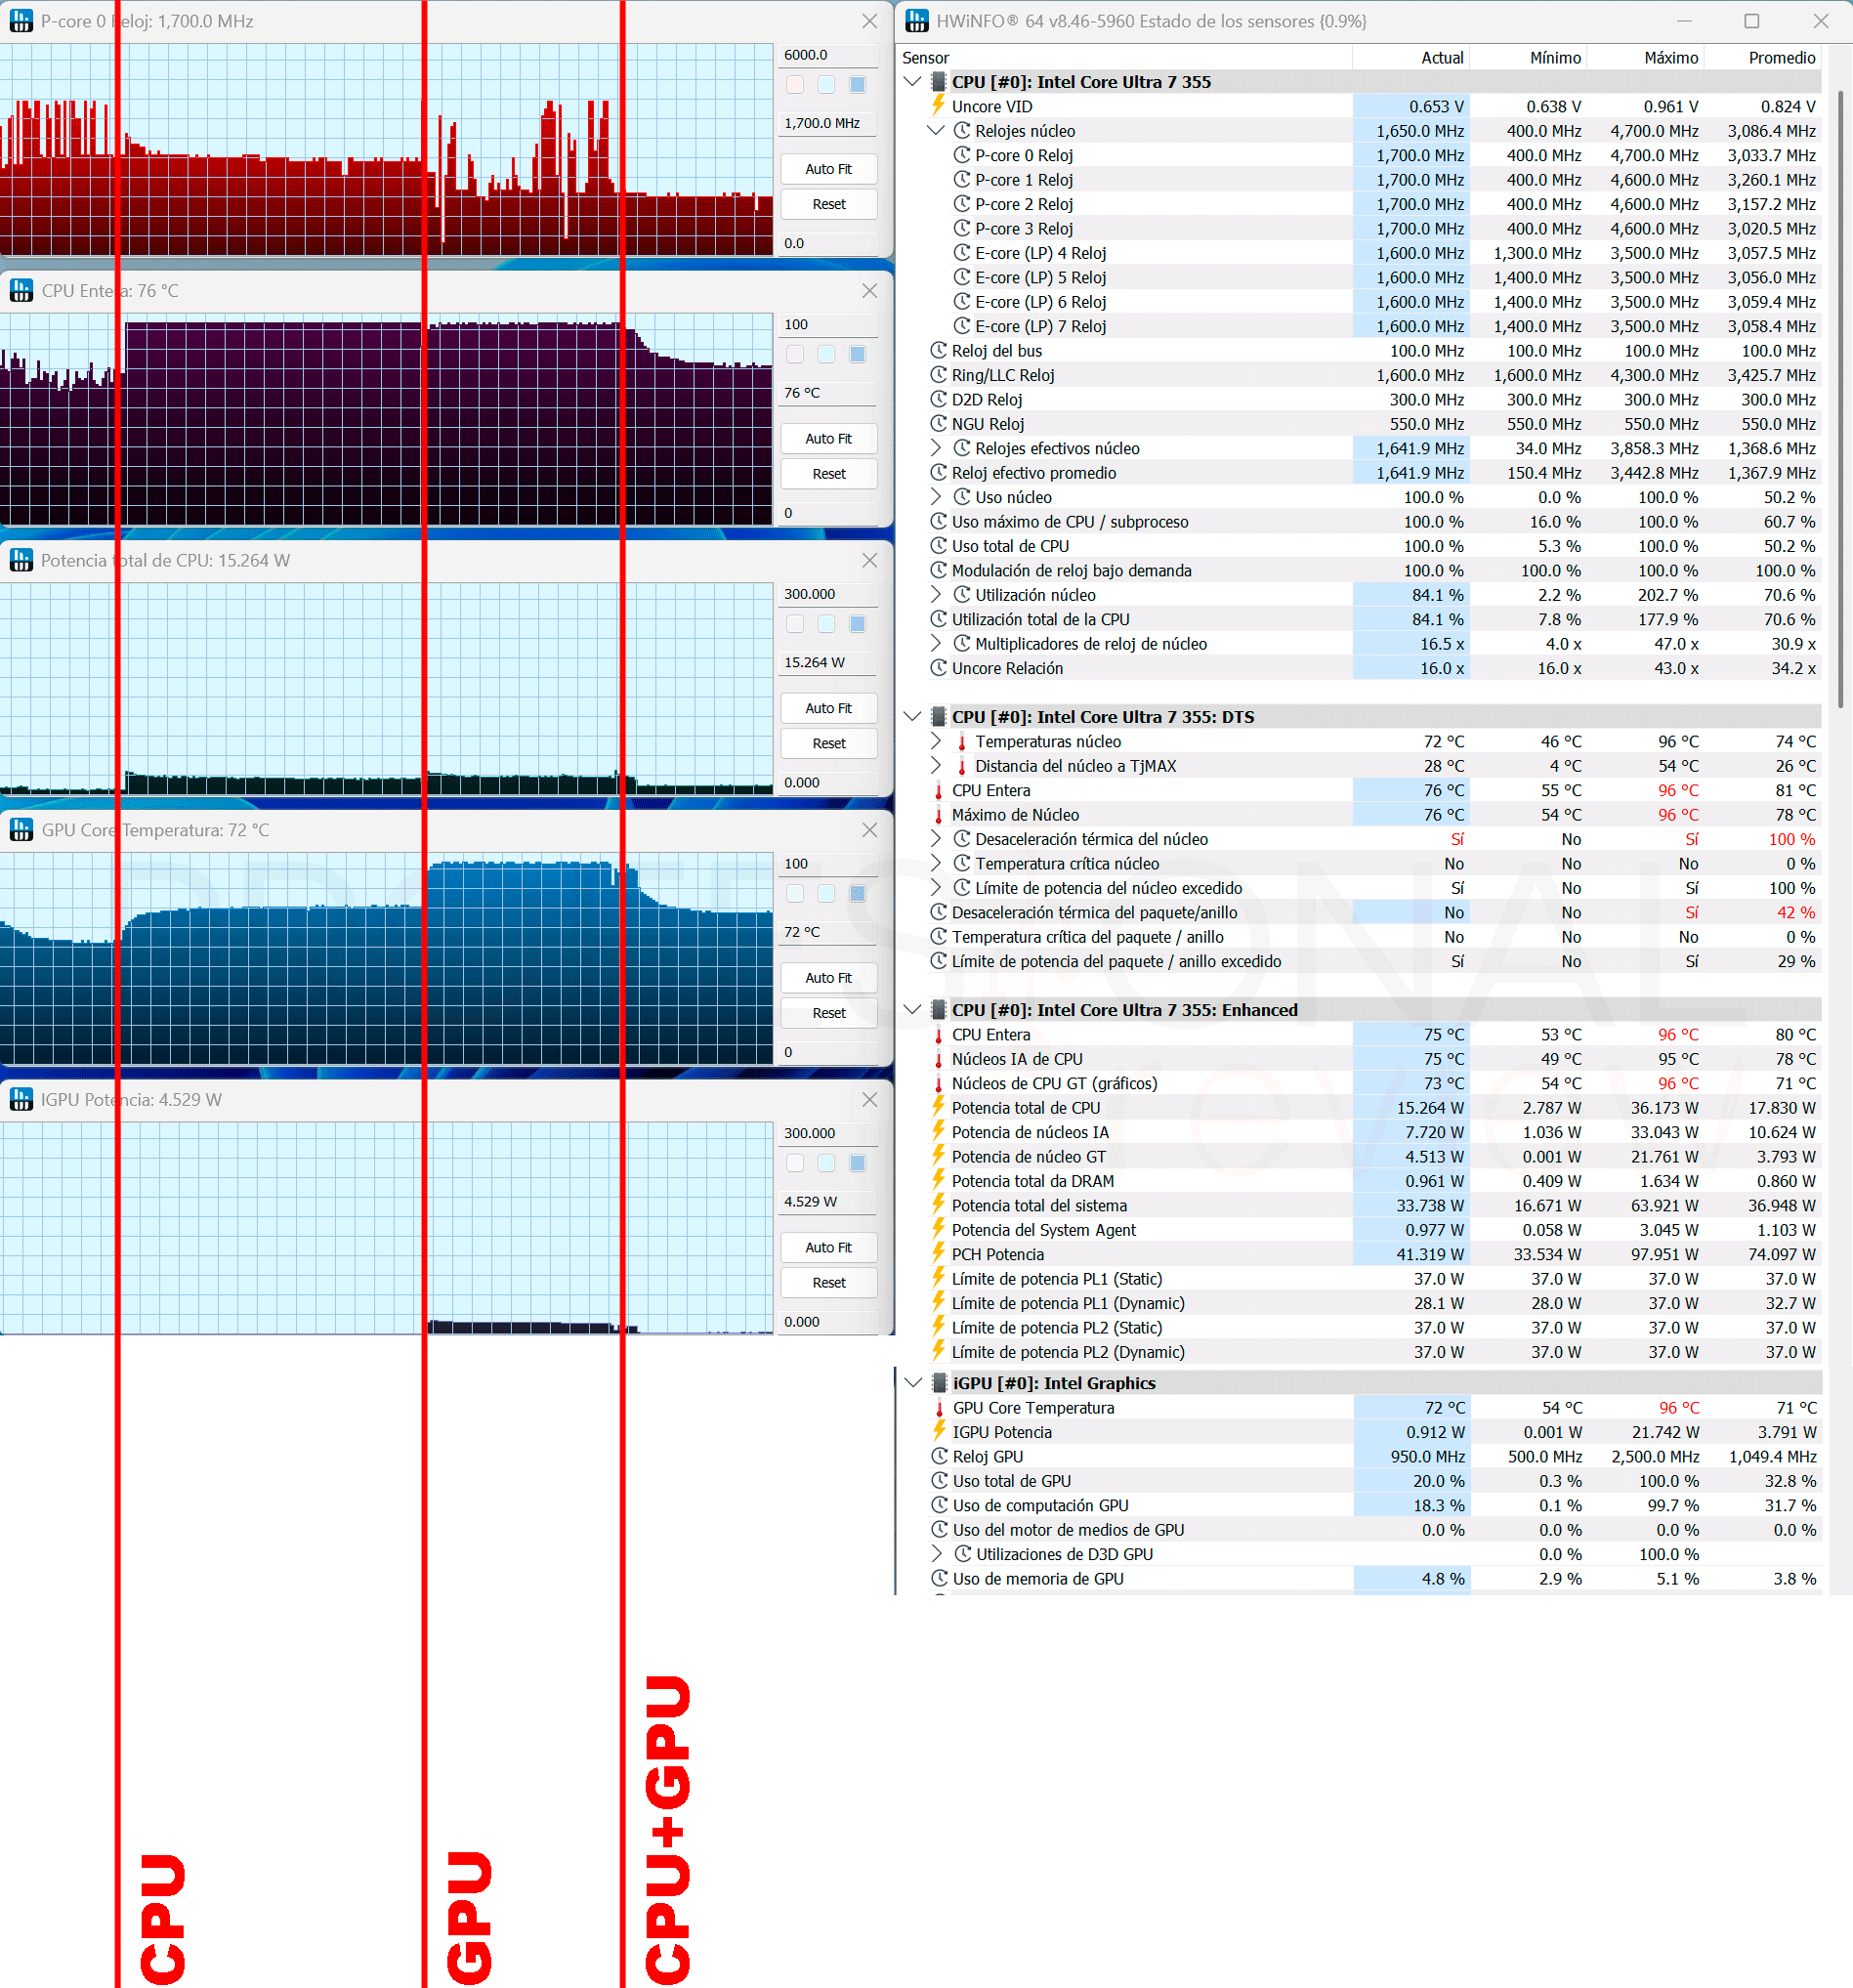Click the Mínimo column header
1853x1988 pixels.
[1528, 58]
